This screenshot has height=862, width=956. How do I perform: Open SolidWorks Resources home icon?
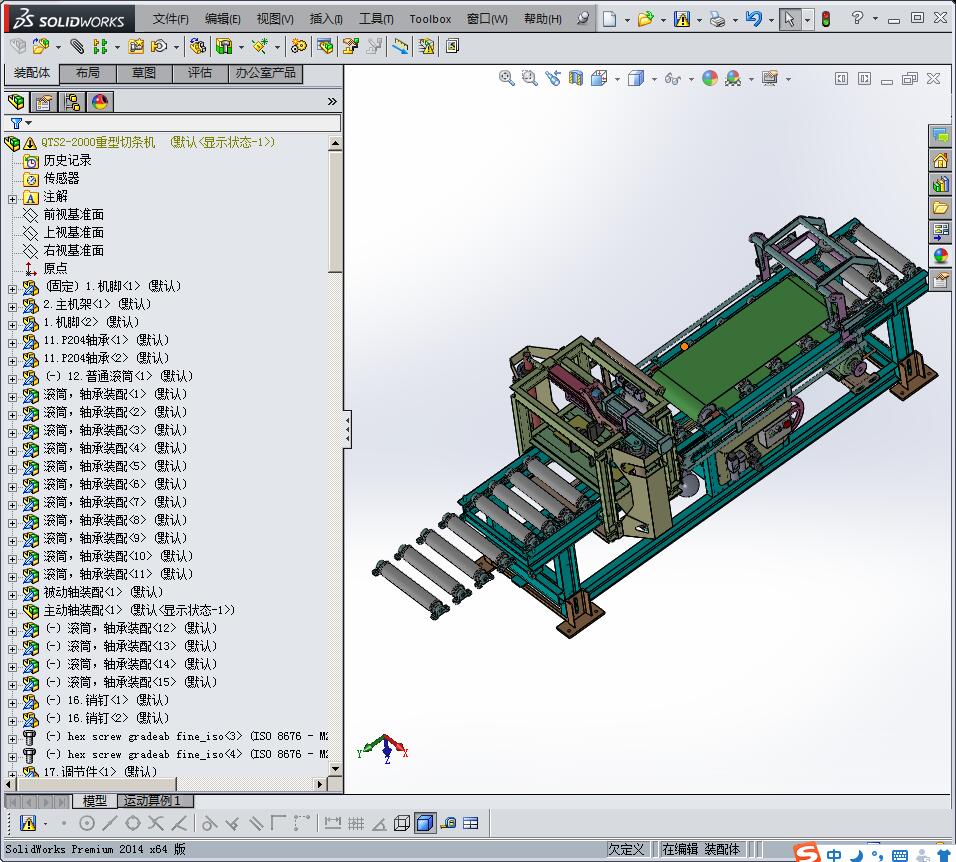(x=940, y=160)
